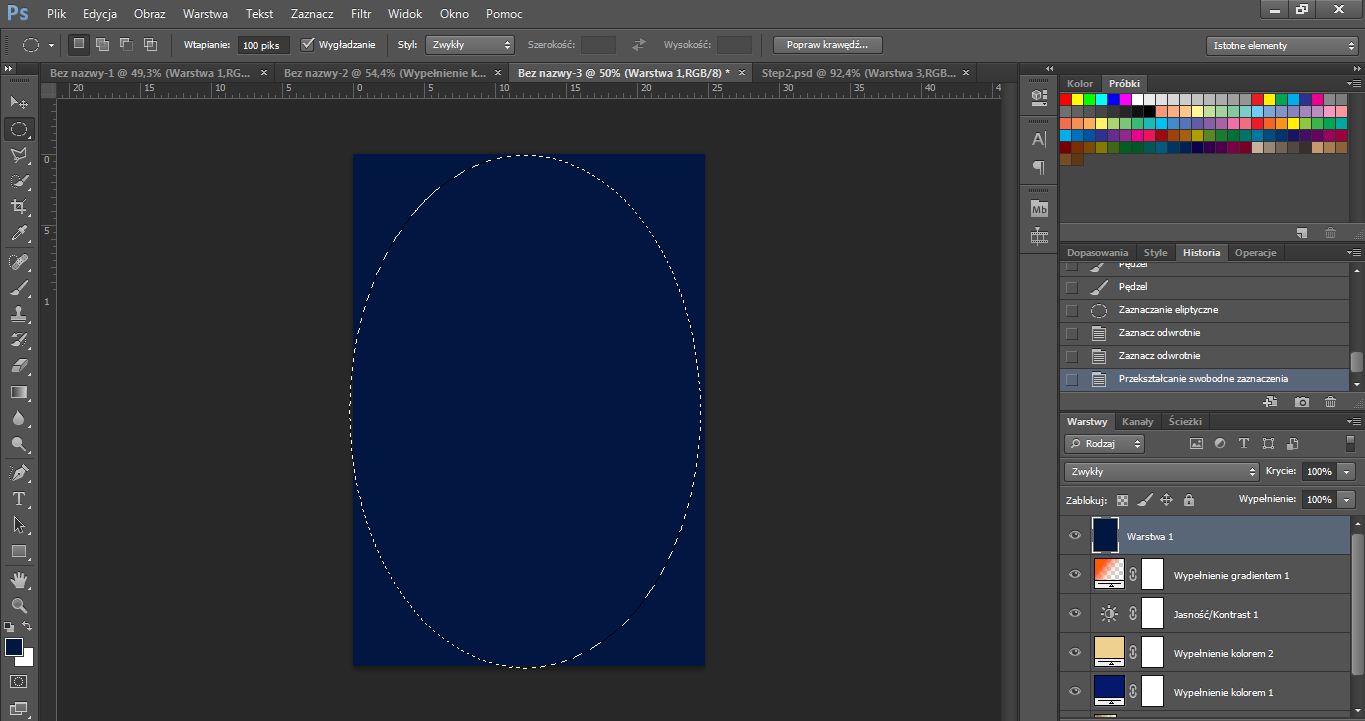Pick the yellow swatch in Próbki
1365x721 pixels.
1078,99
